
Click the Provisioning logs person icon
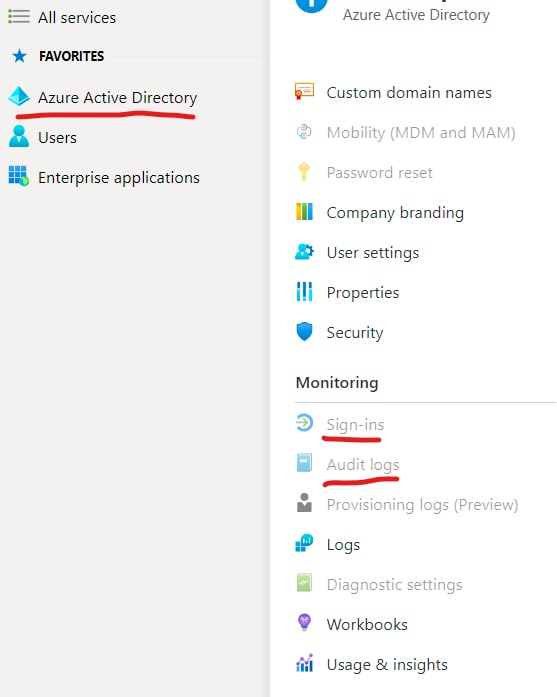[304, 502]
